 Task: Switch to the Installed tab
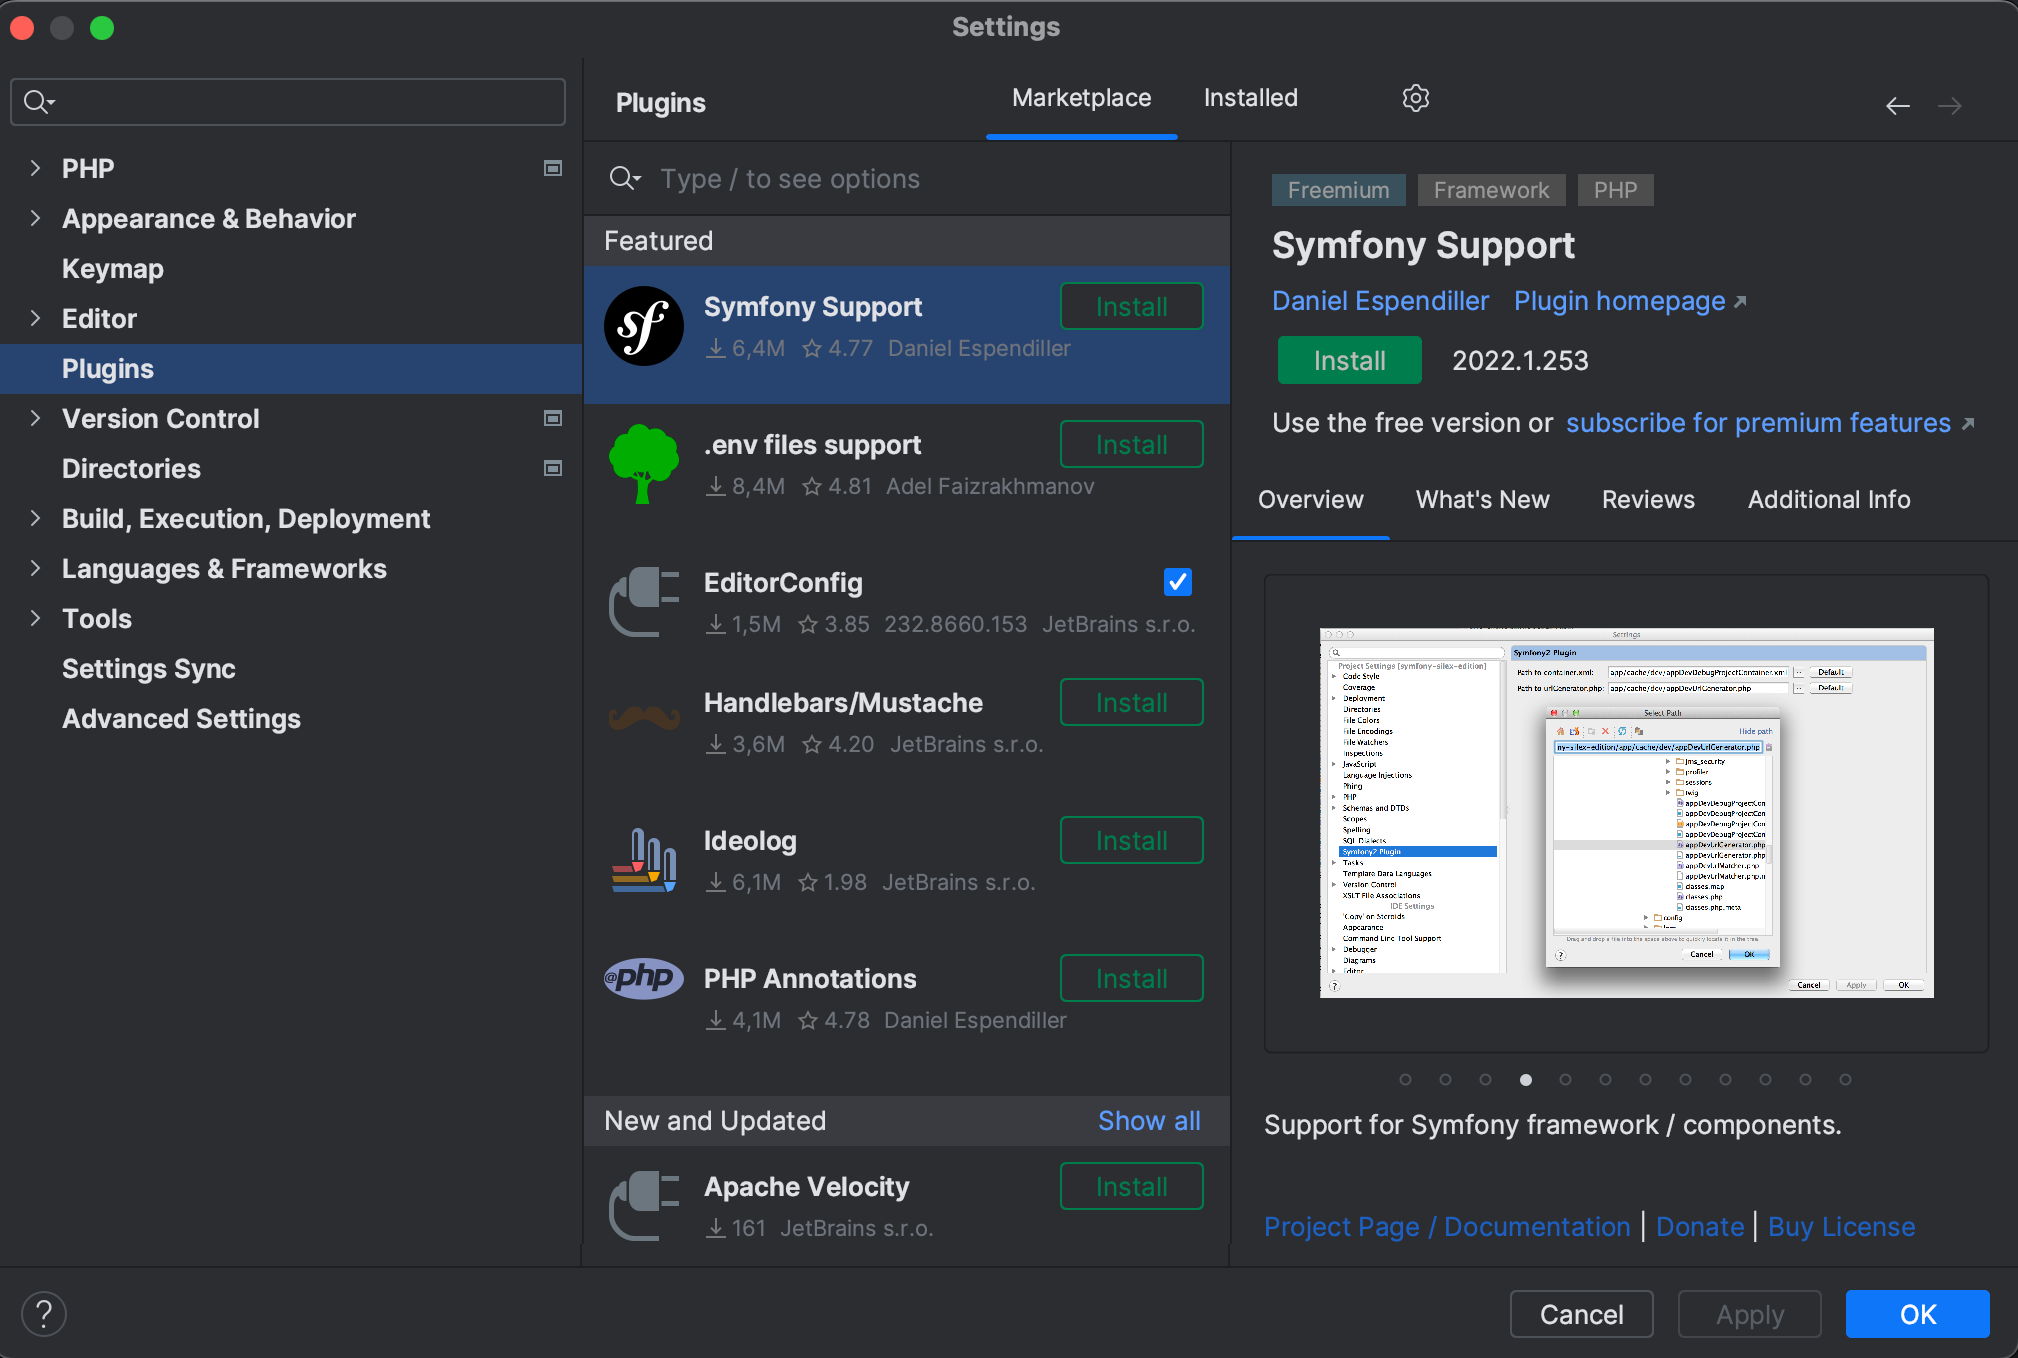(1250, 98)
